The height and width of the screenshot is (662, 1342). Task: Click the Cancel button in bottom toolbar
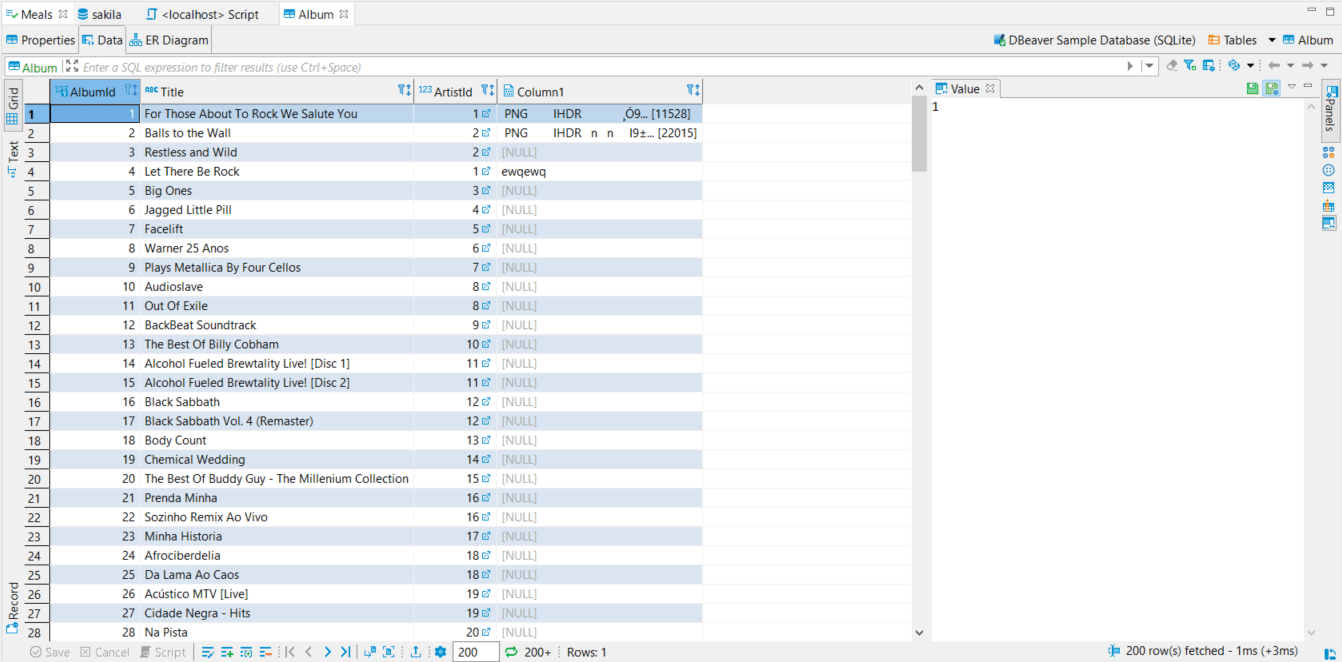pos(105,652)
